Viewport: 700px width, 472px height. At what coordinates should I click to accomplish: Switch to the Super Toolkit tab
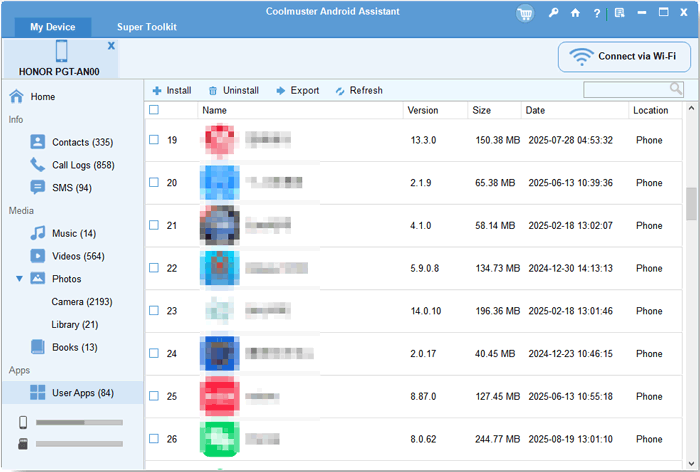pos(146,27)
